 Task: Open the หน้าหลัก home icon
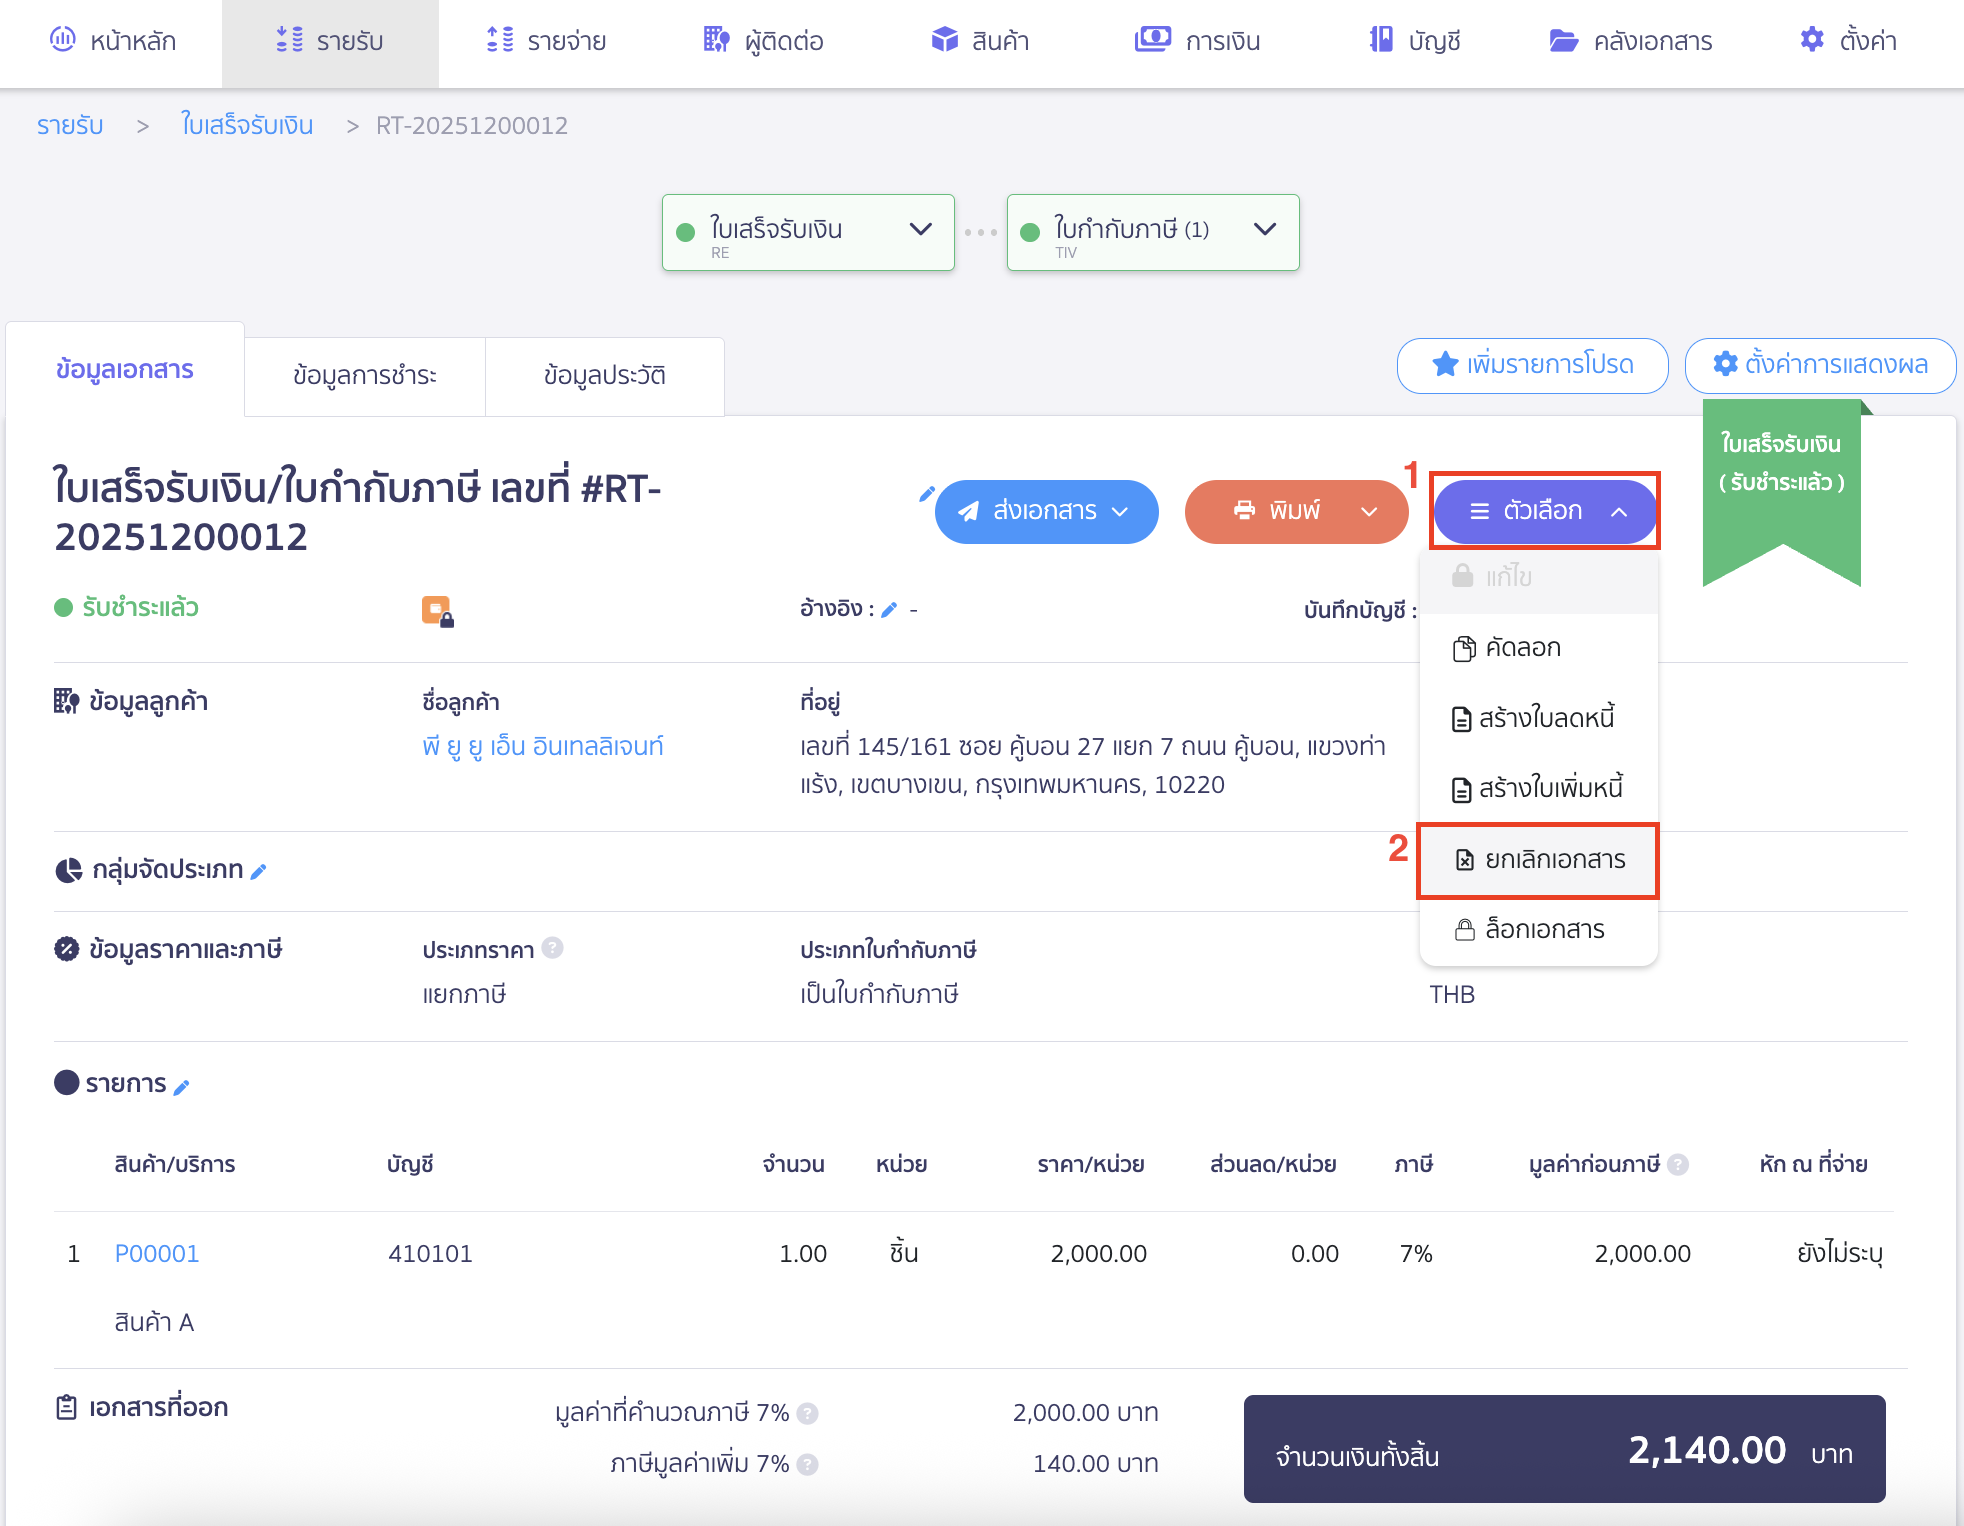tap(63, 40)
